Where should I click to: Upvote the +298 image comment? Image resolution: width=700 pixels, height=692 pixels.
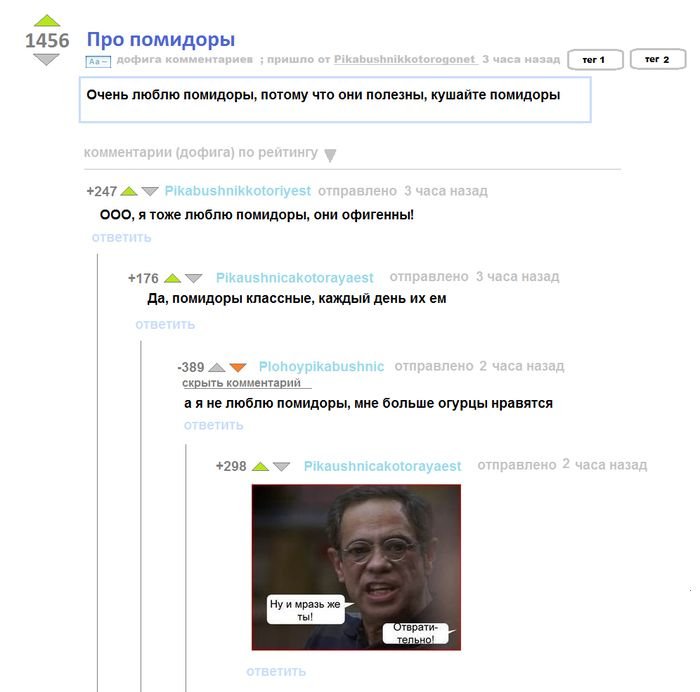tap(260, 467)
